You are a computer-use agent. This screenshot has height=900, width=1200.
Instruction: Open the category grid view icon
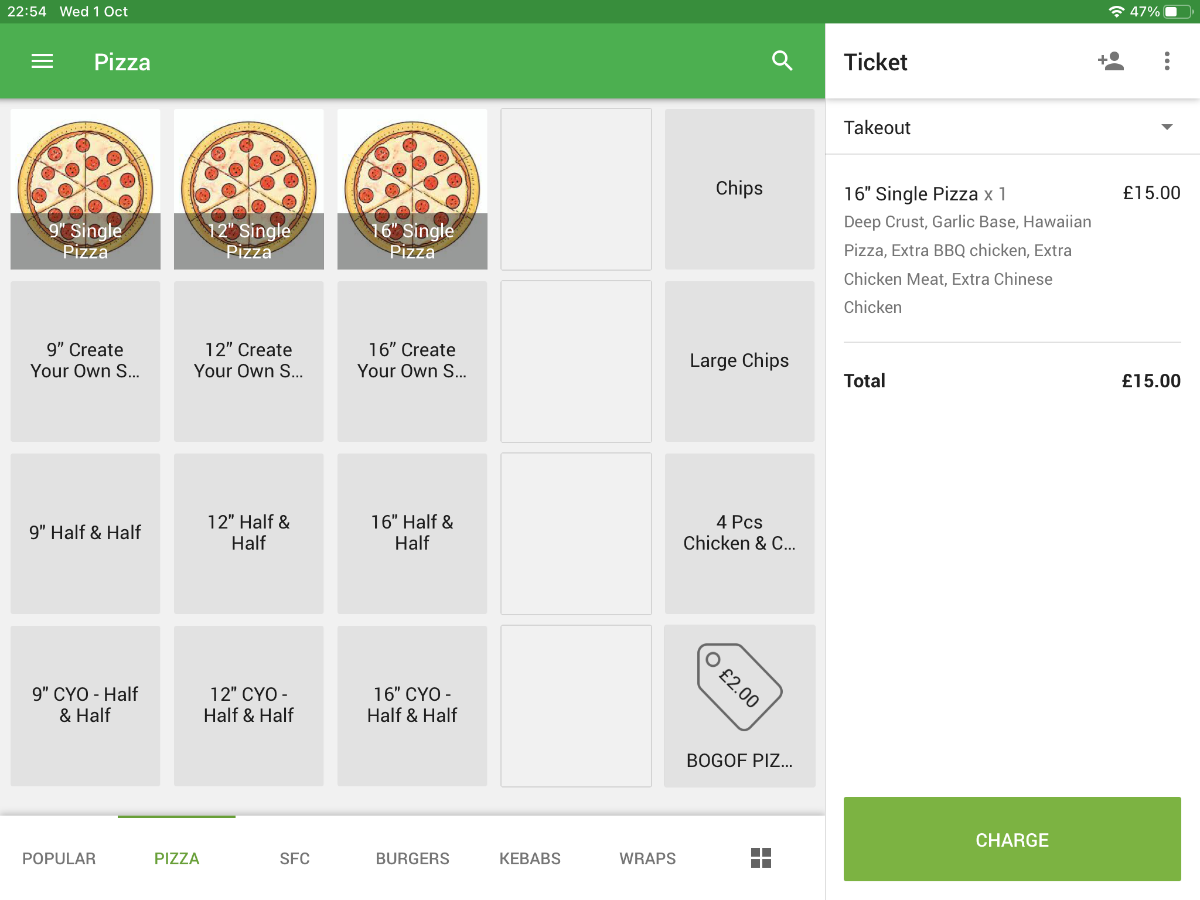tap(761, 858)
